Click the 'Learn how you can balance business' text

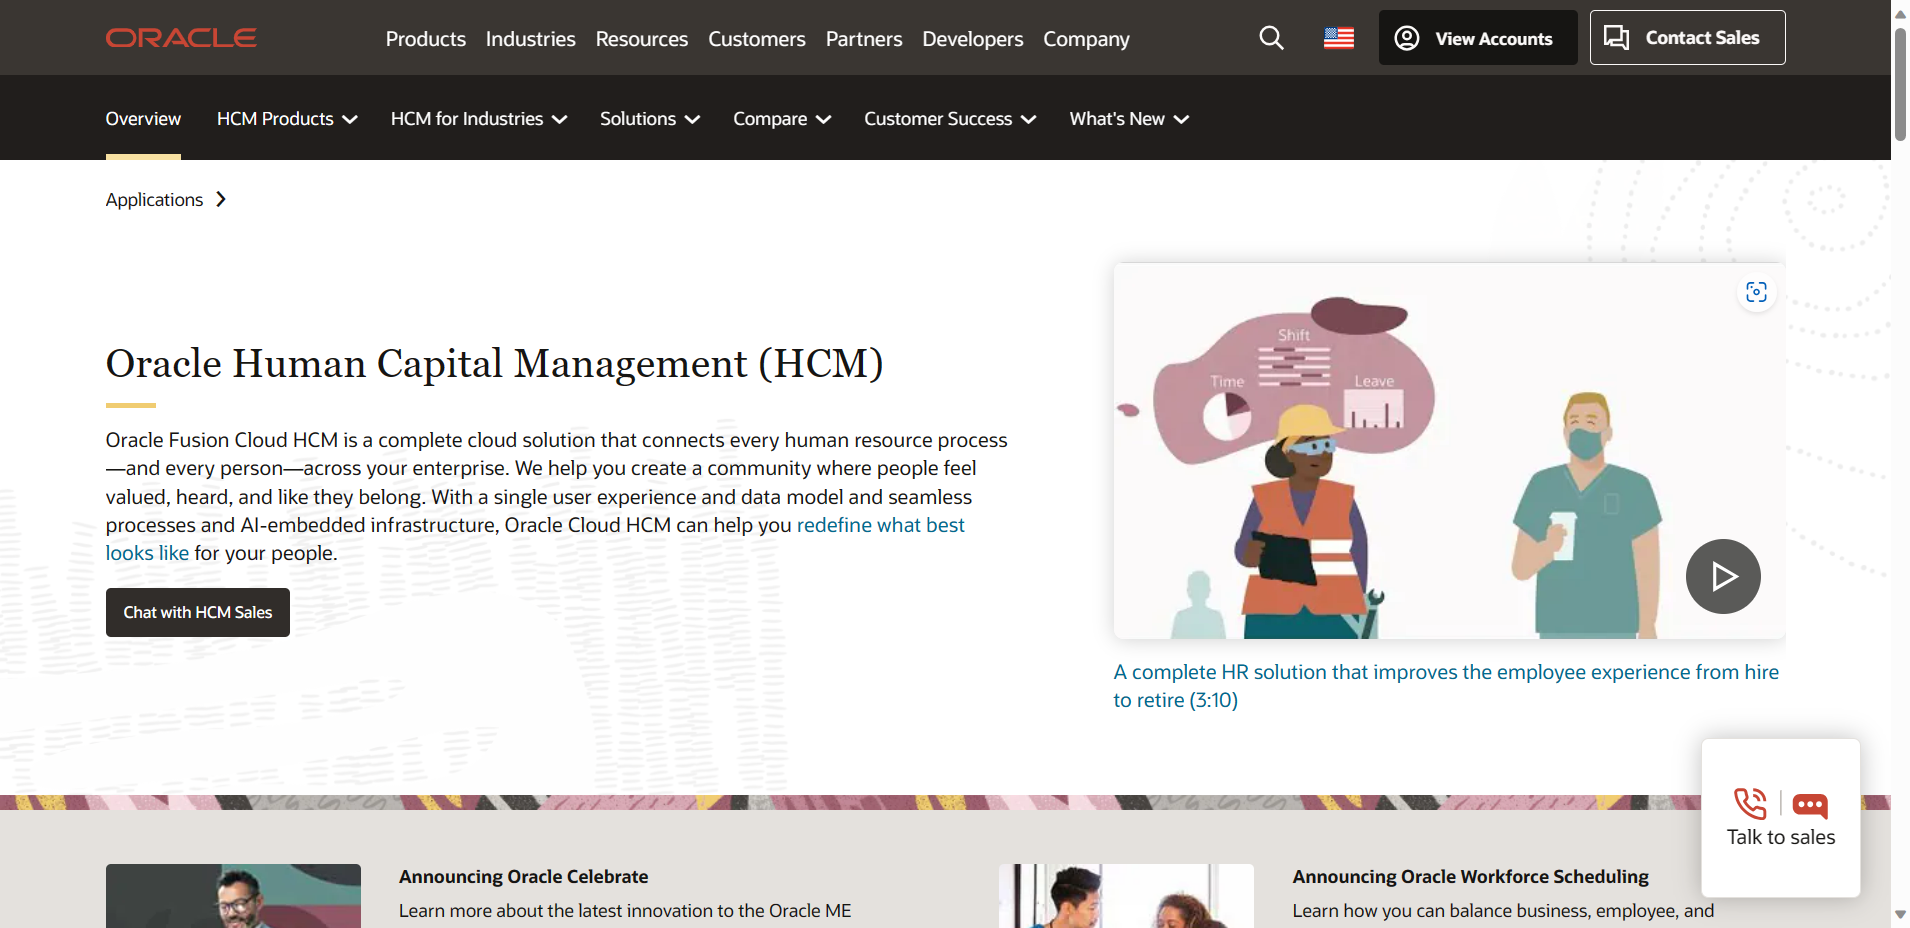pos(1503,911)
